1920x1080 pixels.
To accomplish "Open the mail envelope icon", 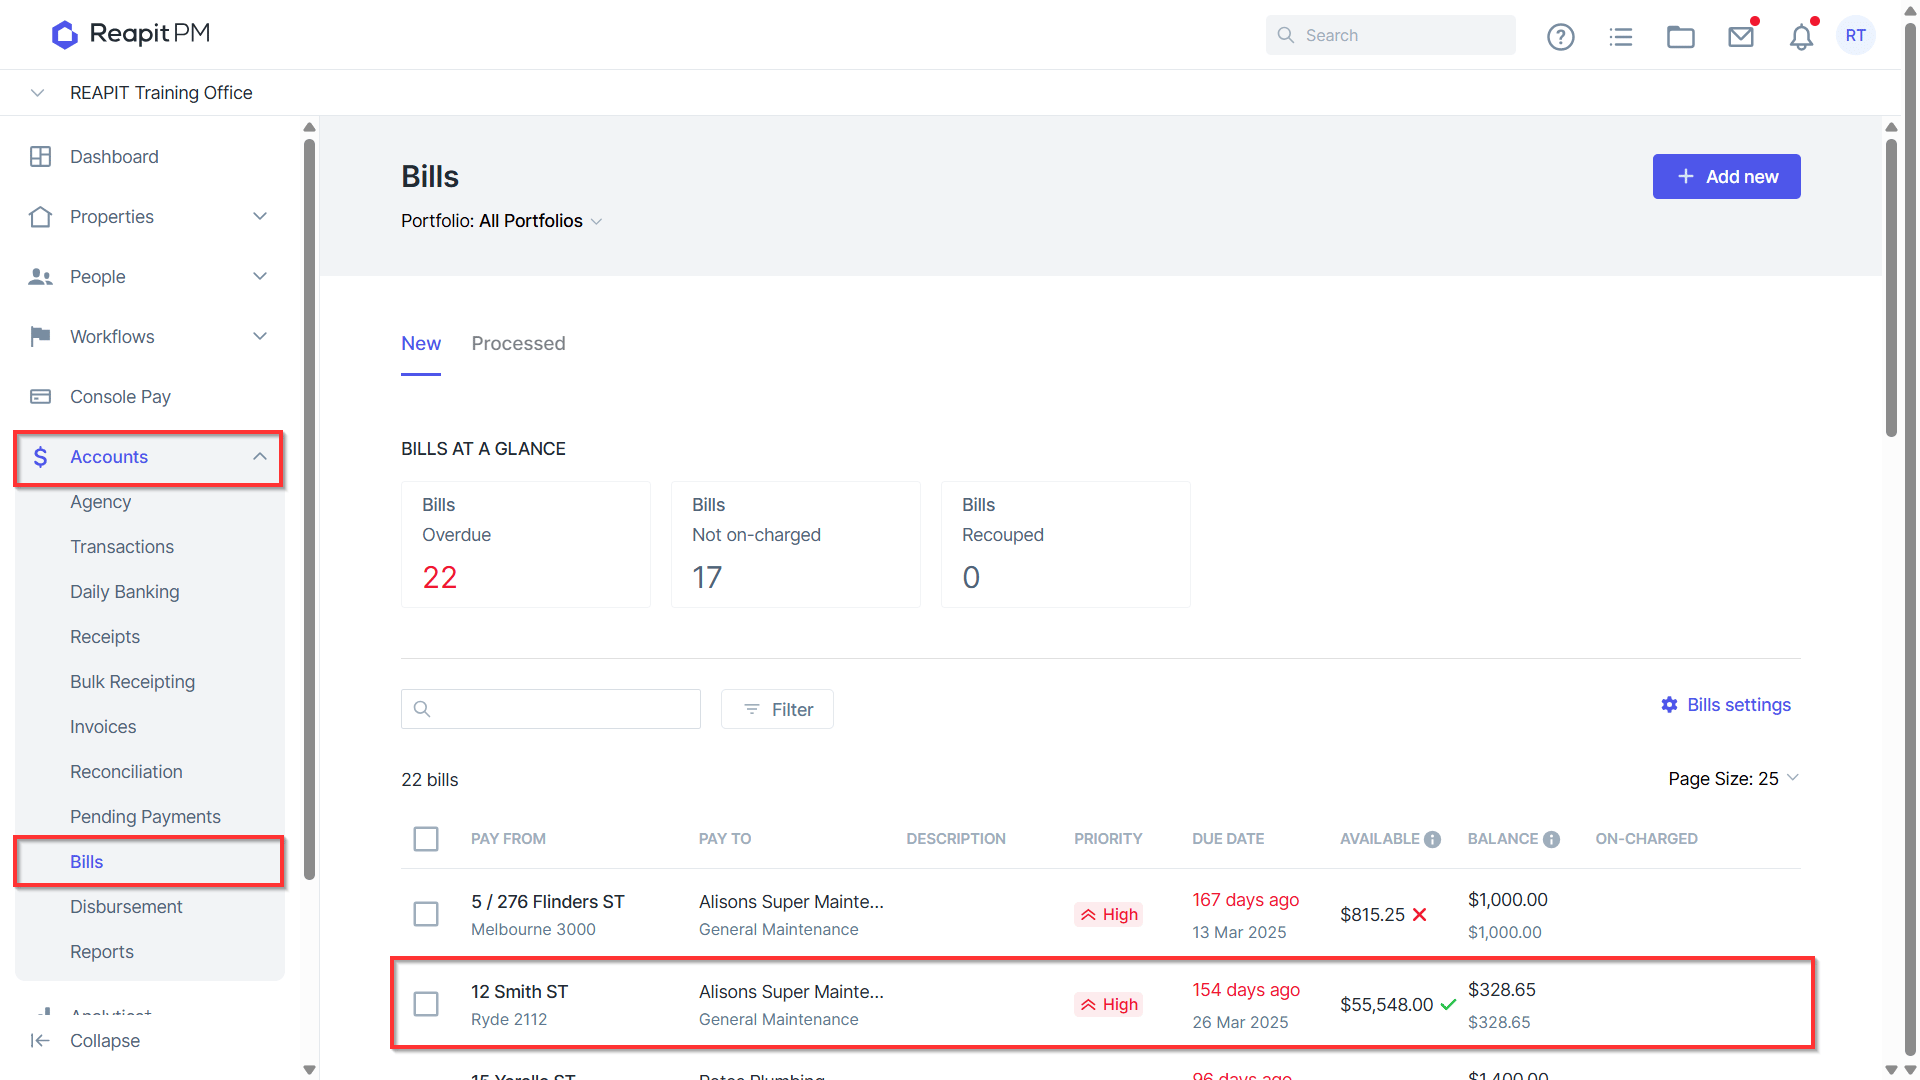I will pos(1741,37).
